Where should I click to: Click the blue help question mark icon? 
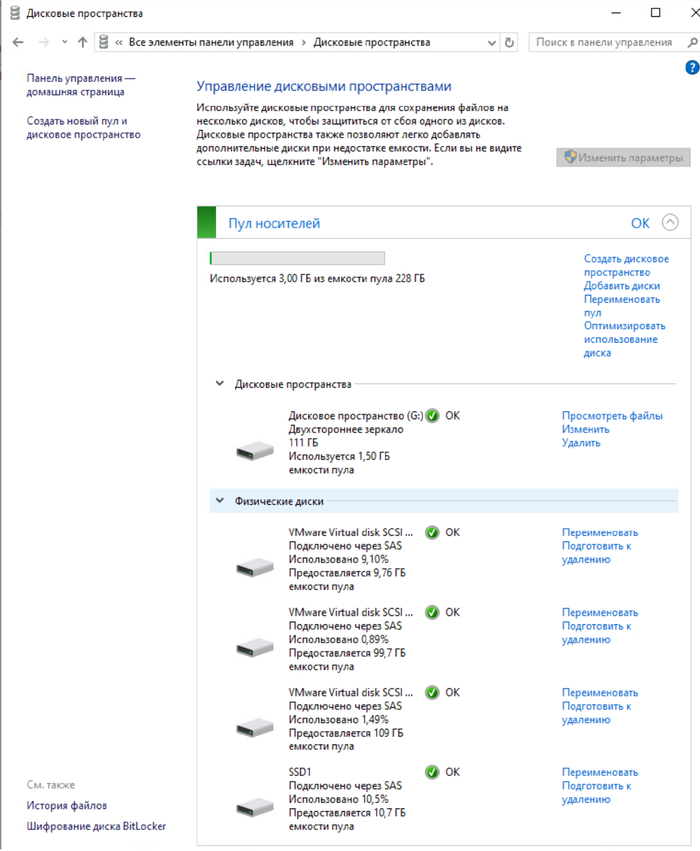coord(691,68)
